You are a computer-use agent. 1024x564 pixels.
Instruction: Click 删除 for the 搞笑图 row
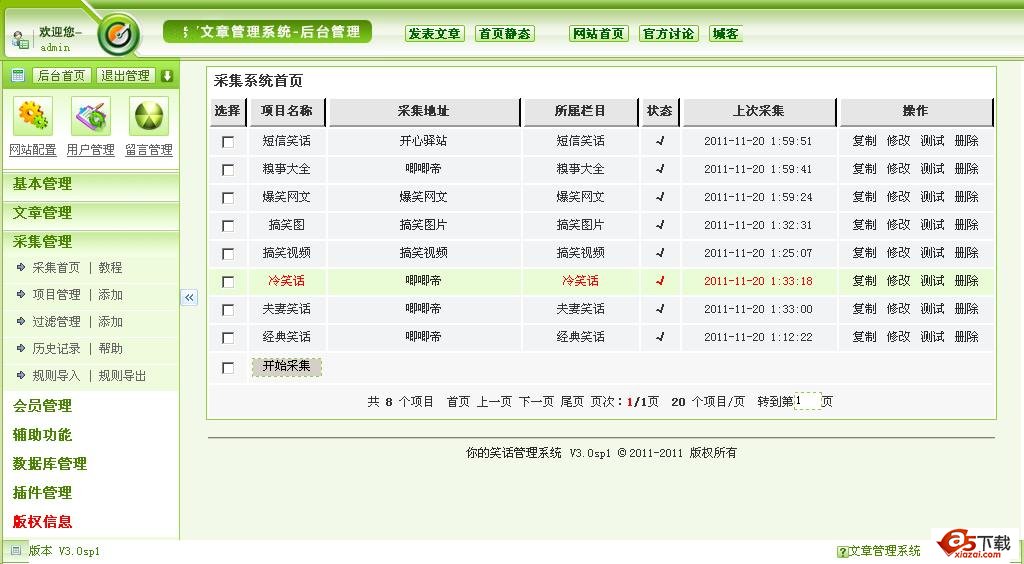967,225
